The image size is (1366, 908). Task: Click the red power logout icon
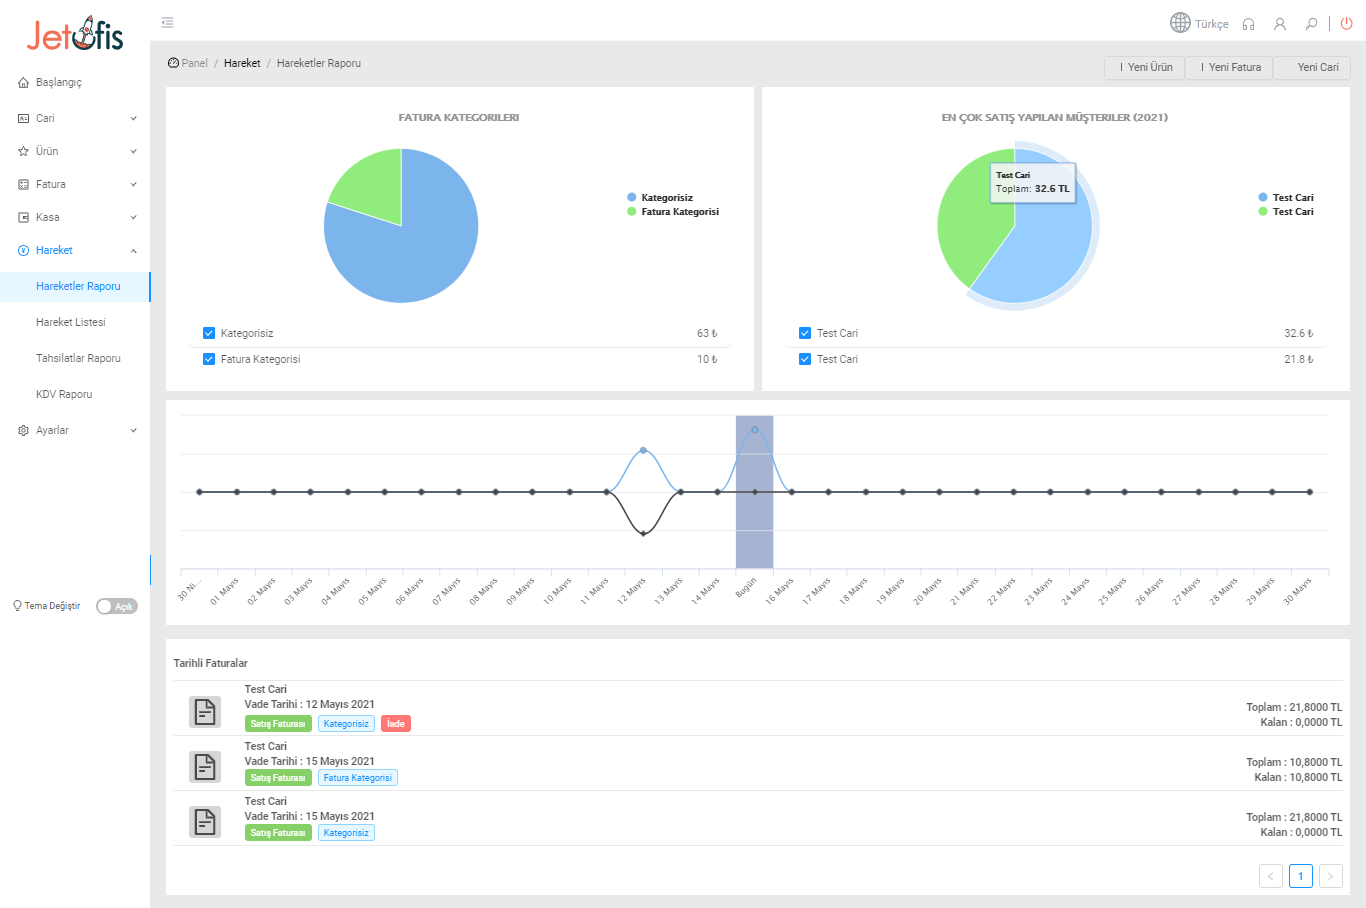click(x=1347, y=23)
